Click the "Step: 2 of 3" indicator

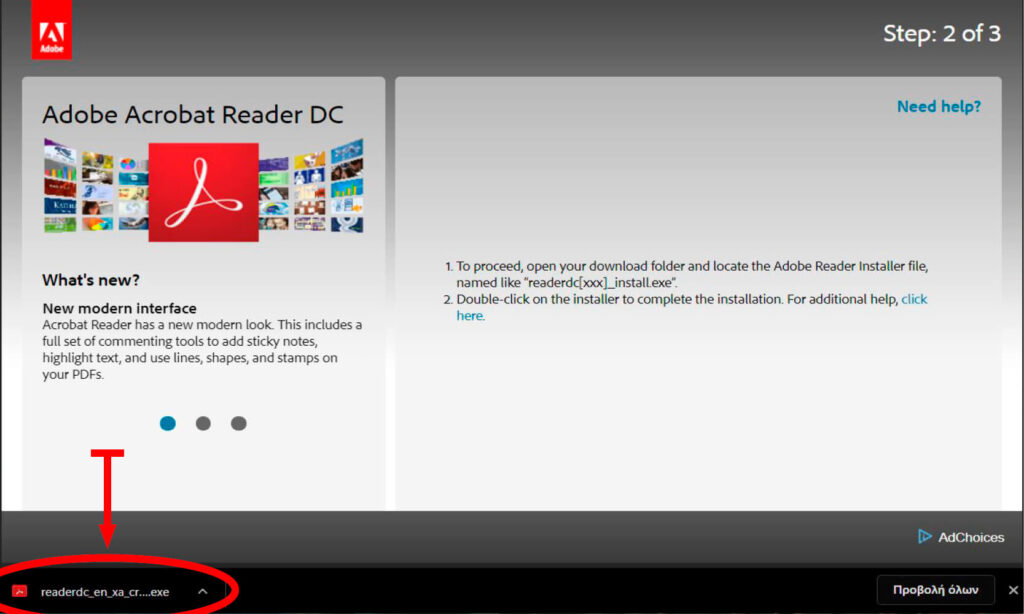(941, 33)
